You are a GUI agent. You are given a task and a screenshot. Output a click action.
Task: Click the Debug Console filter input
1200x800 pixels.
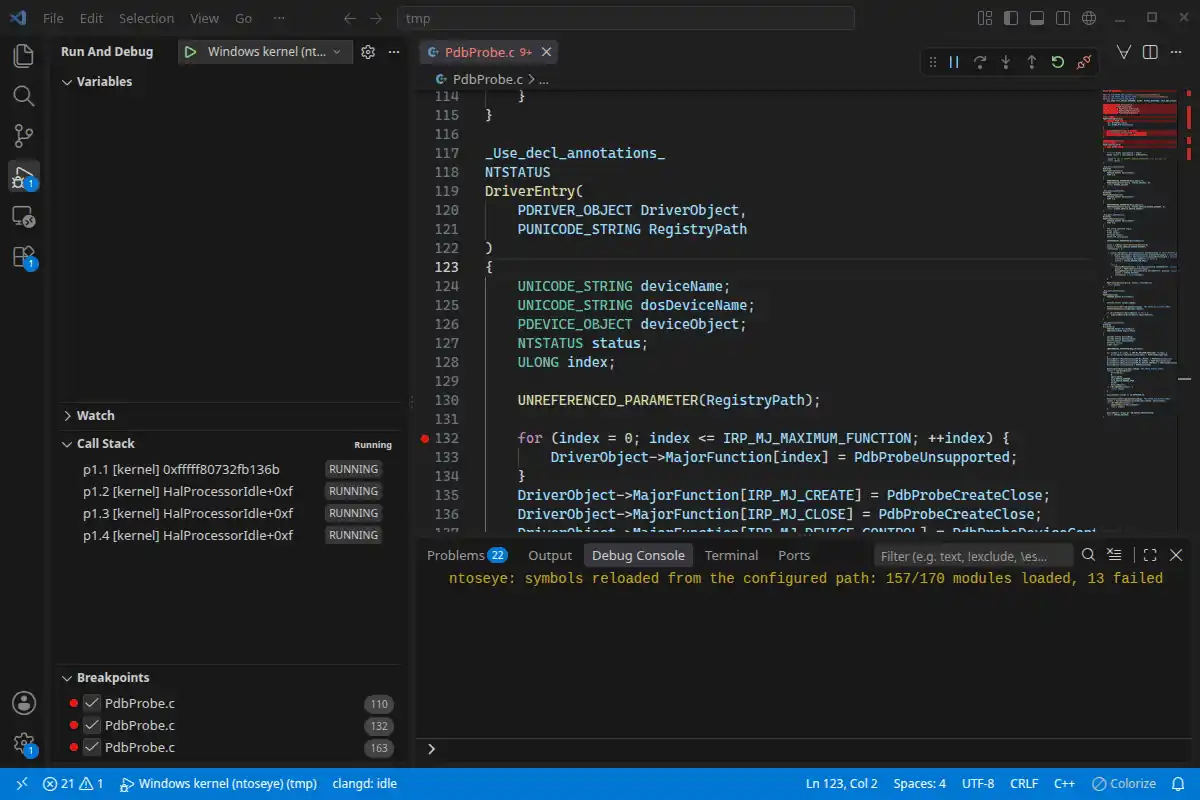(973, 556)
